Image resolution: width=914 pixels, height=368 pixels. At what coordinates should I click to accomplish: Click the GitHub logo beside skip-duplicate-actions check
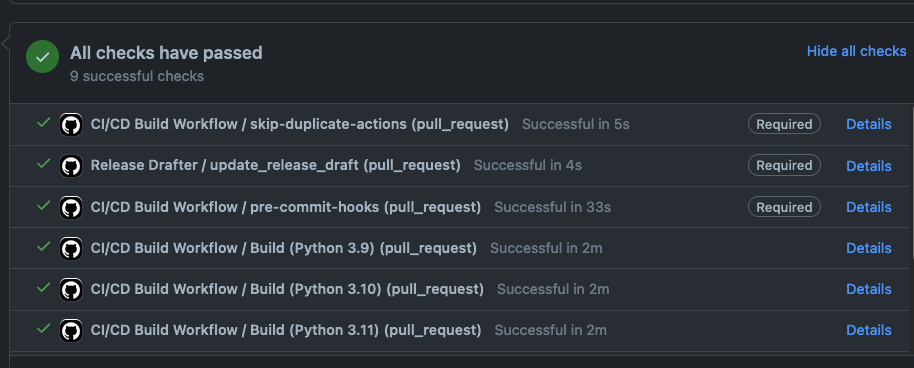click(71, 125)
